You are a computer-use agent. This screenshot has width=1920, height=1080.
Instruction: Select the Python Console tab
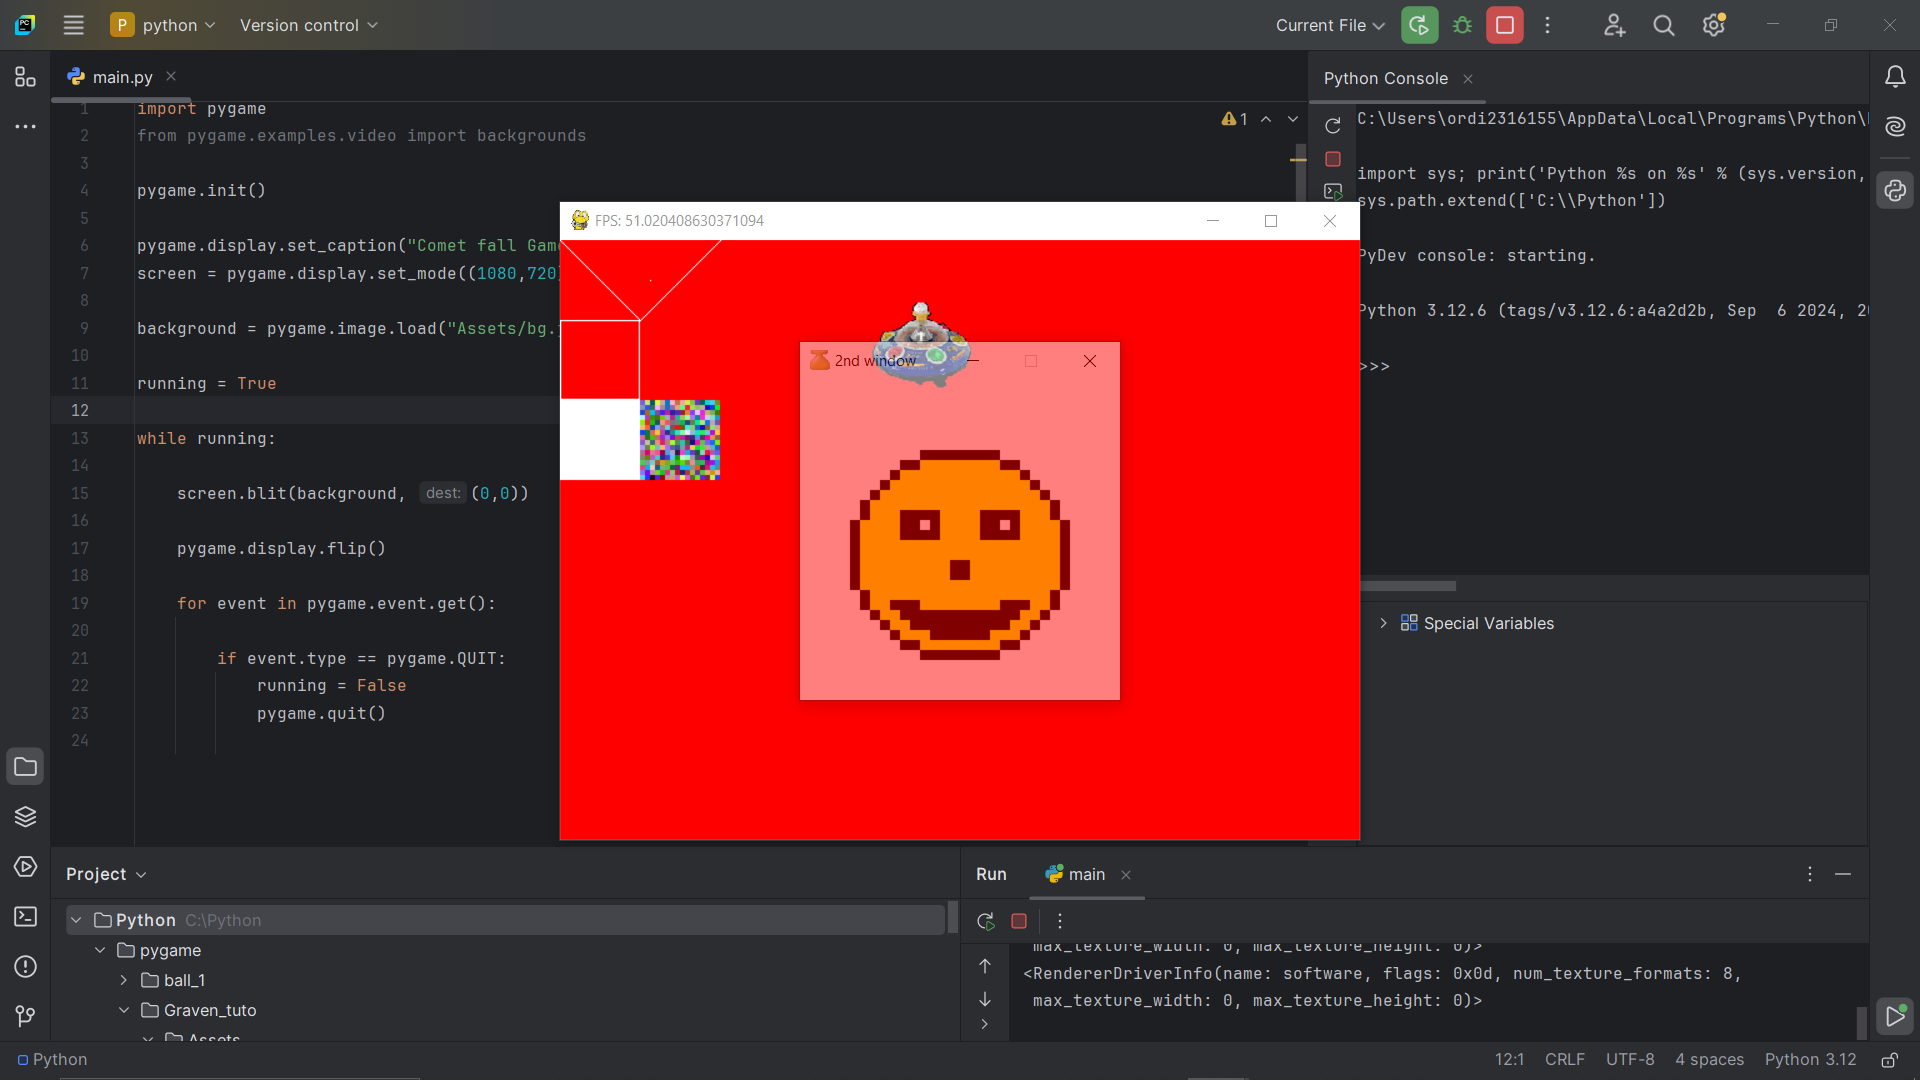pos(1386,78)
